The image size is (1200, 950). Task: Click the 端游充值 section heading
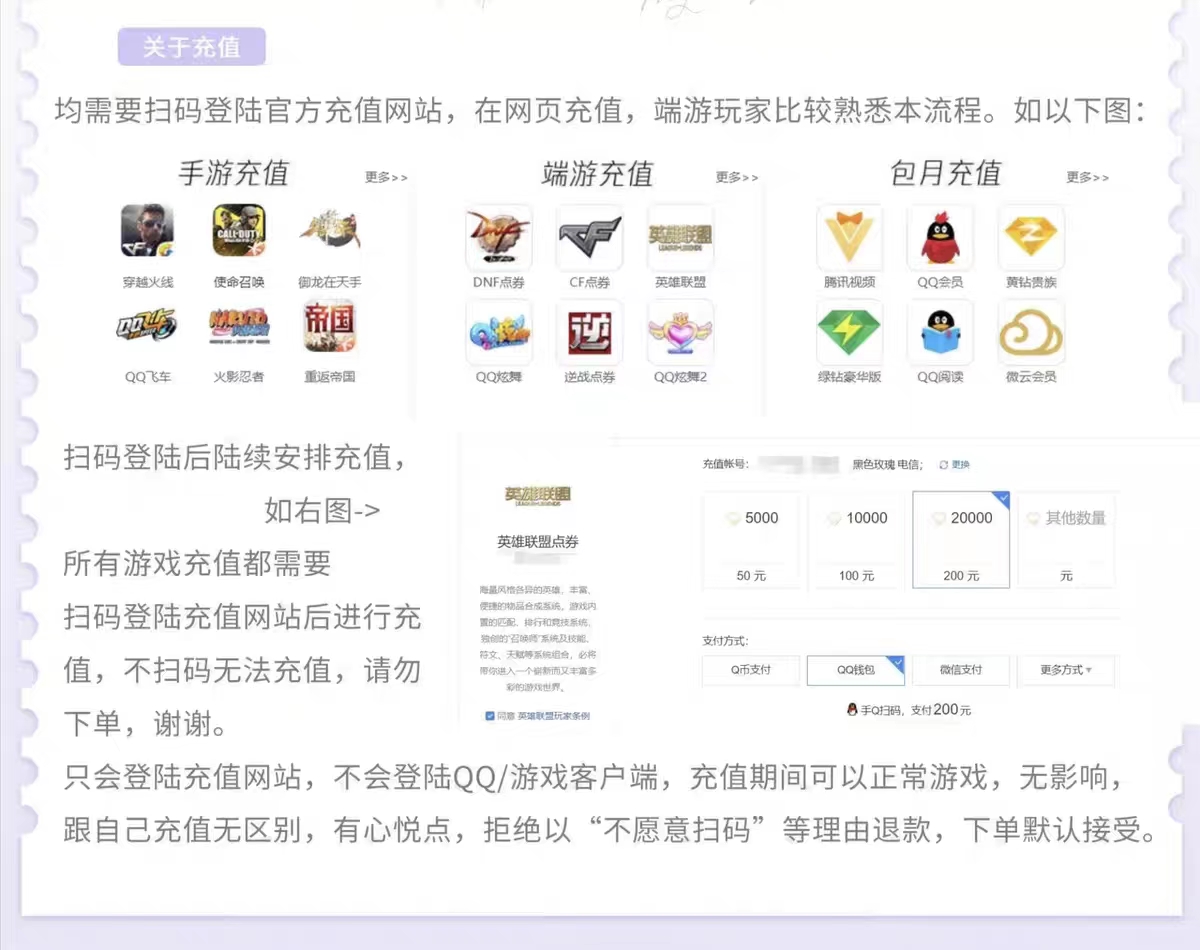tap(597, 173)
